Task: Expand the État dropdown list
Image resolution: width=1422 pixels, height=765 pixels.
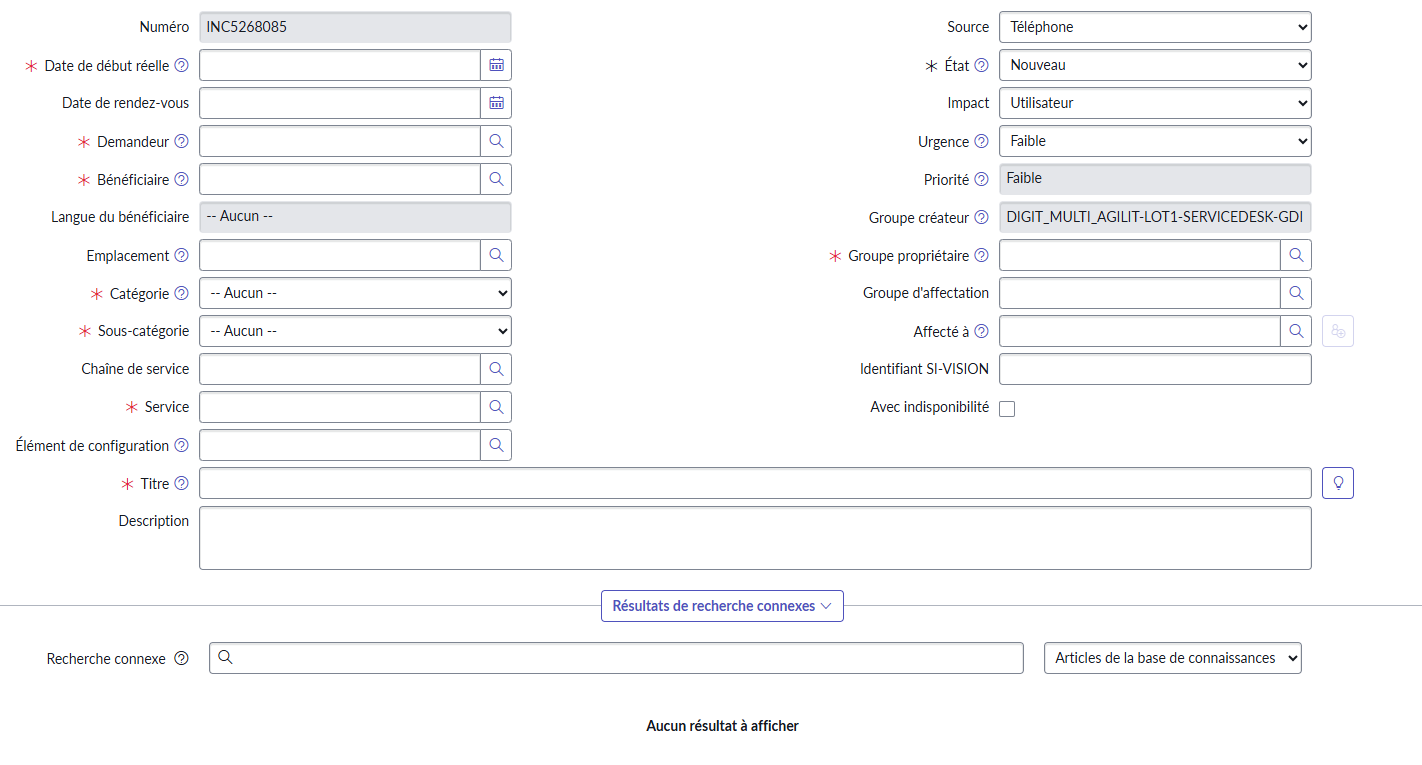Action: click(x=1154, y=65)
